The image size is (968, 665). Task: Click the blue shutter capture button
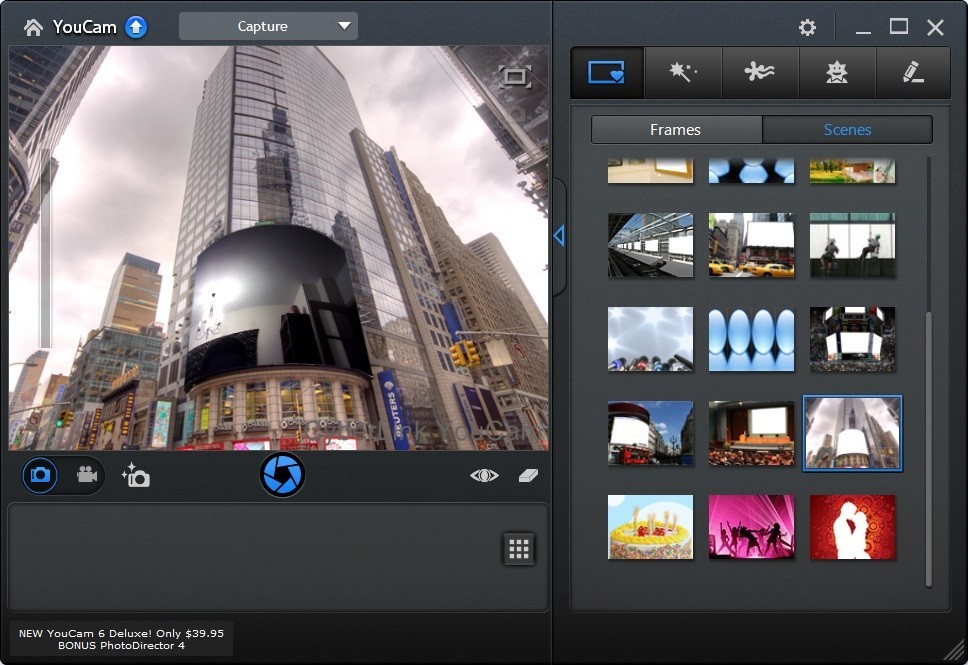[281, 474]
